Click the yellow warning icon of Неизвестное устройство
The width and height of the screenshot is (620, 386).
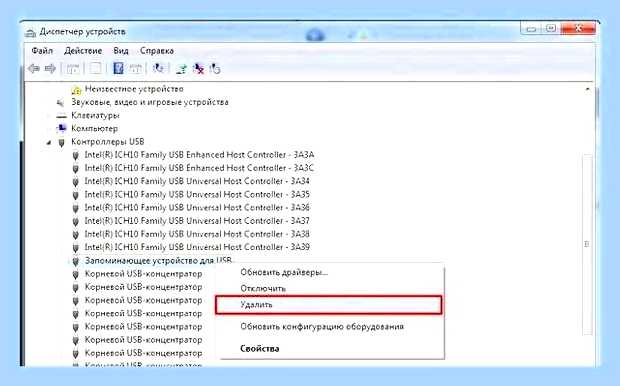tap(76, 90)
